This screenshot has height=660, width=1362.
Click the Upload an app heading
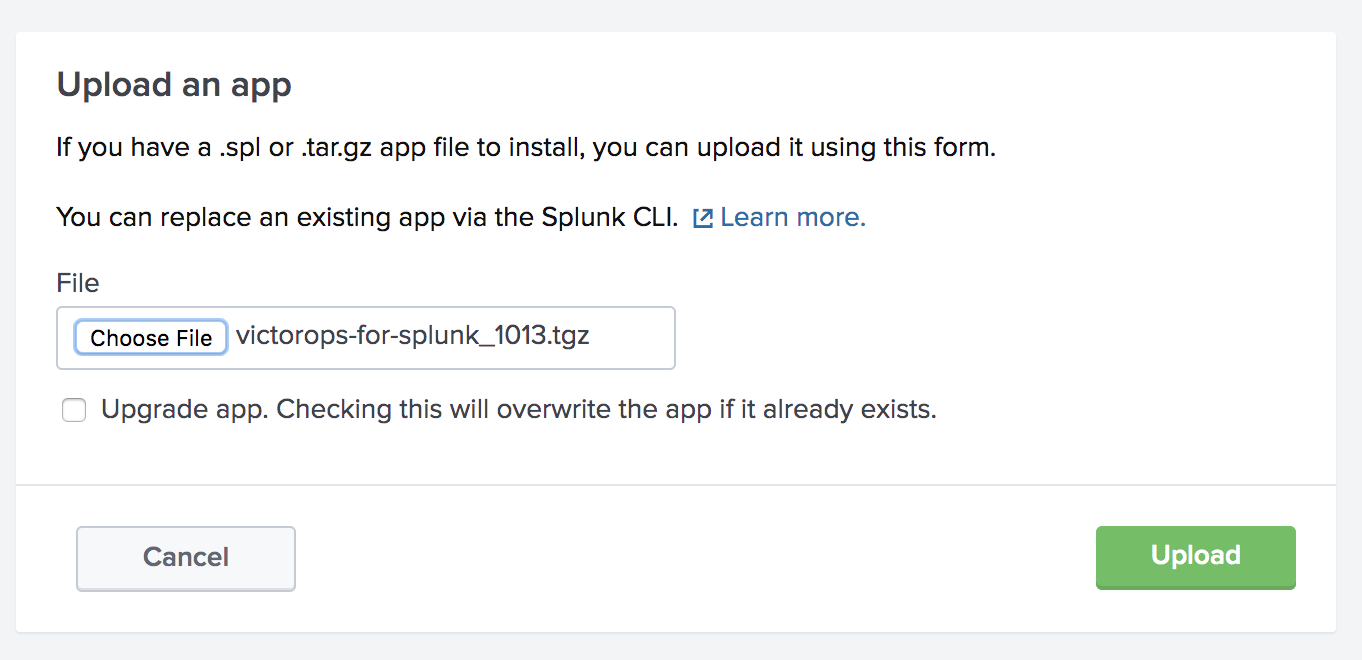click(173, 85)
